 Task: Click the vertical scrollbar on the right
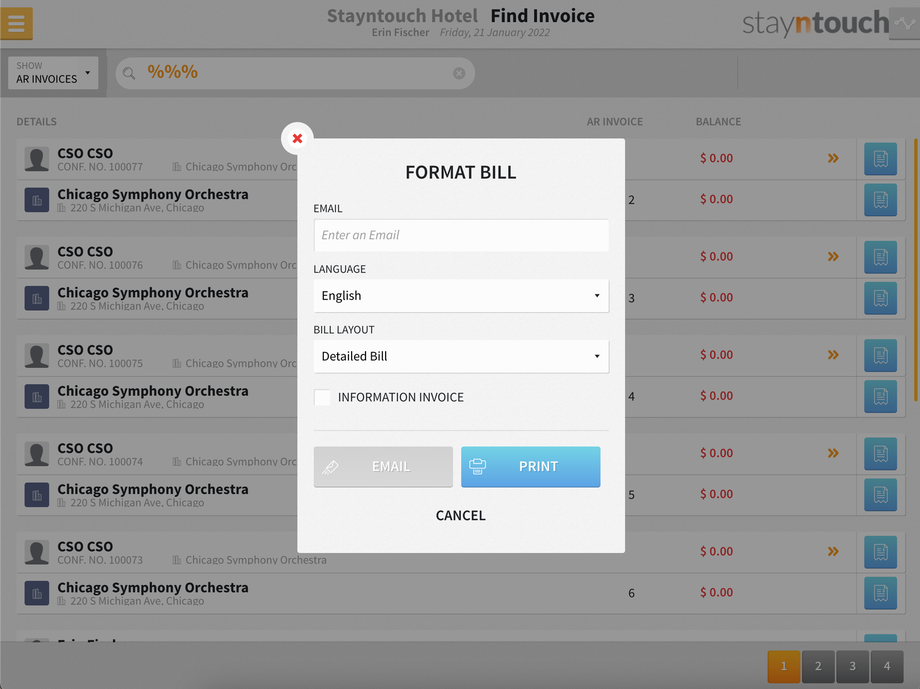[915, 270]
